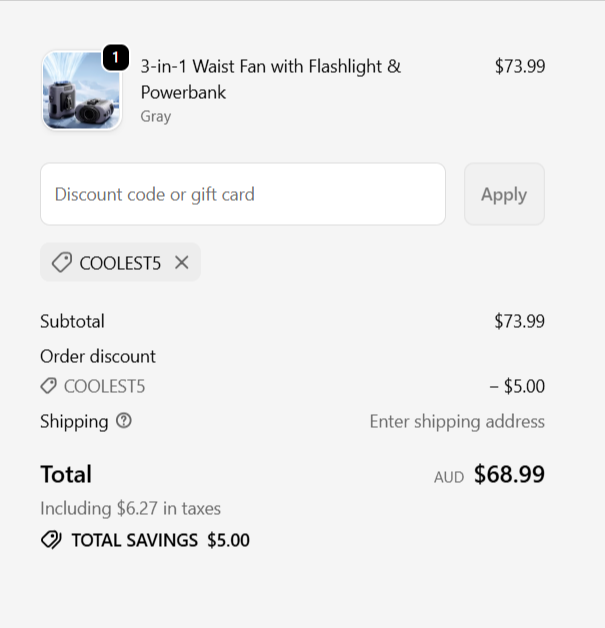Click the AUD currency label

coord(448,477)
